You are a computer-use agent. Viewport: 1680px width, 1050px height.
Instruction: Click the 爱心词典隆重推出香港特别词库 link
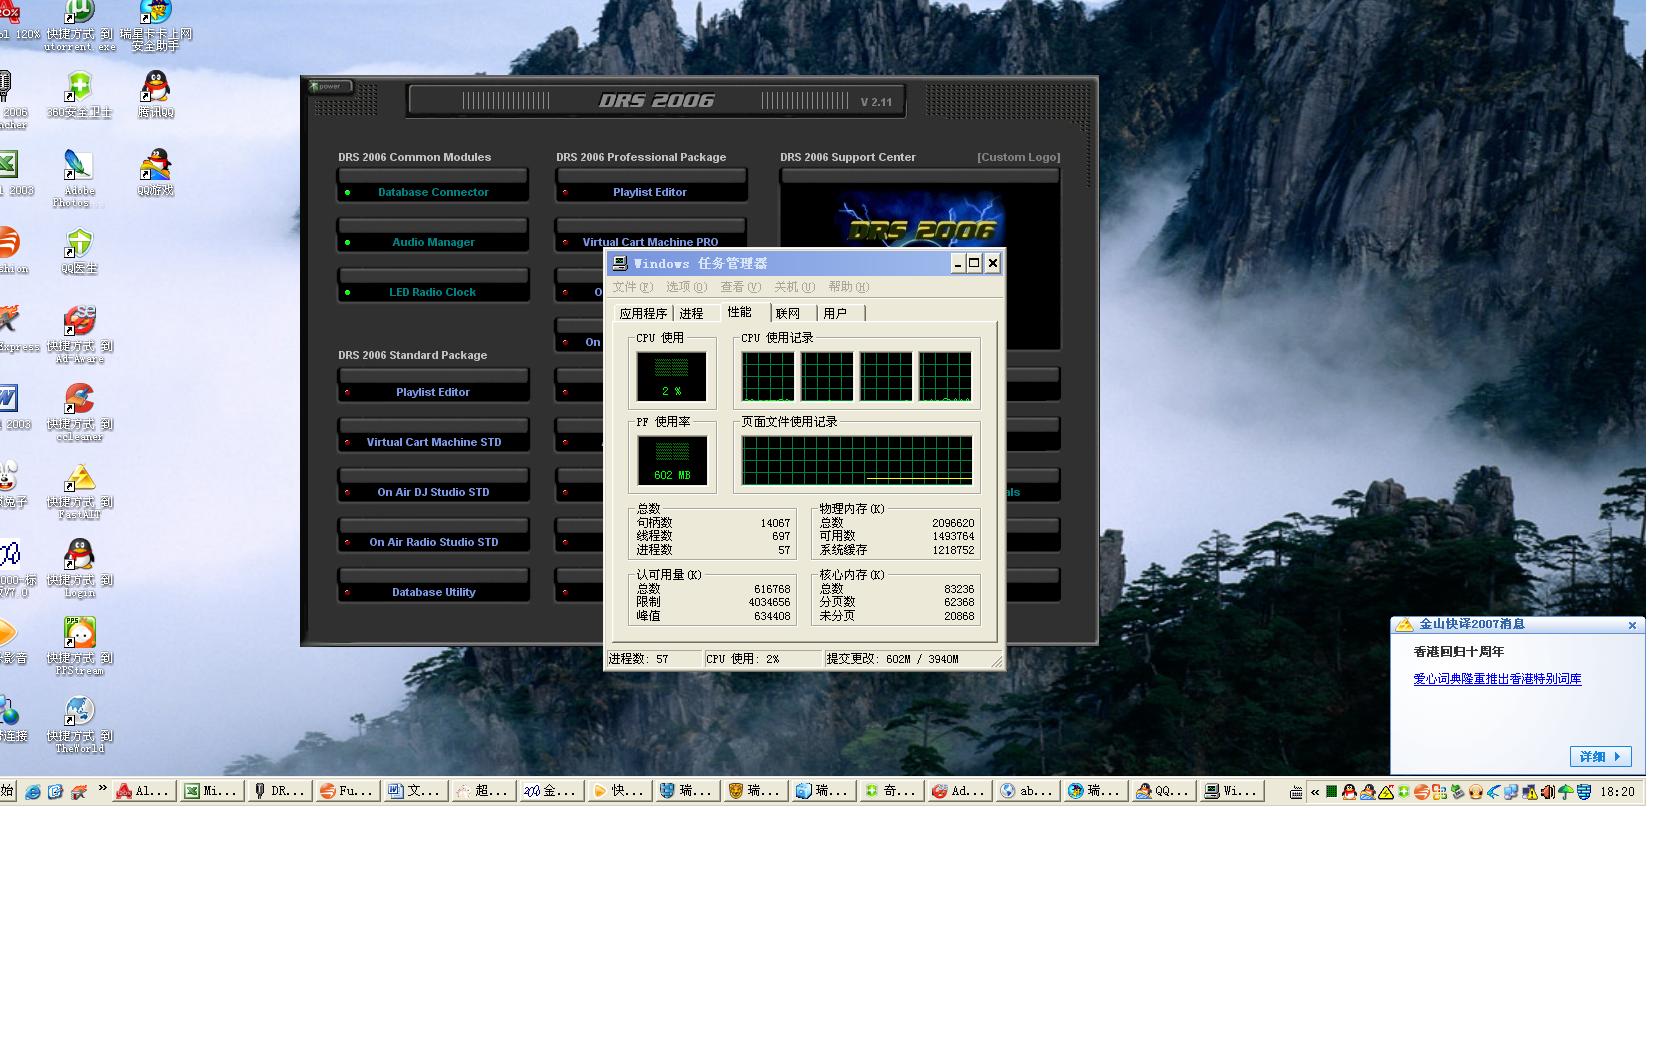click(1497, 679)
